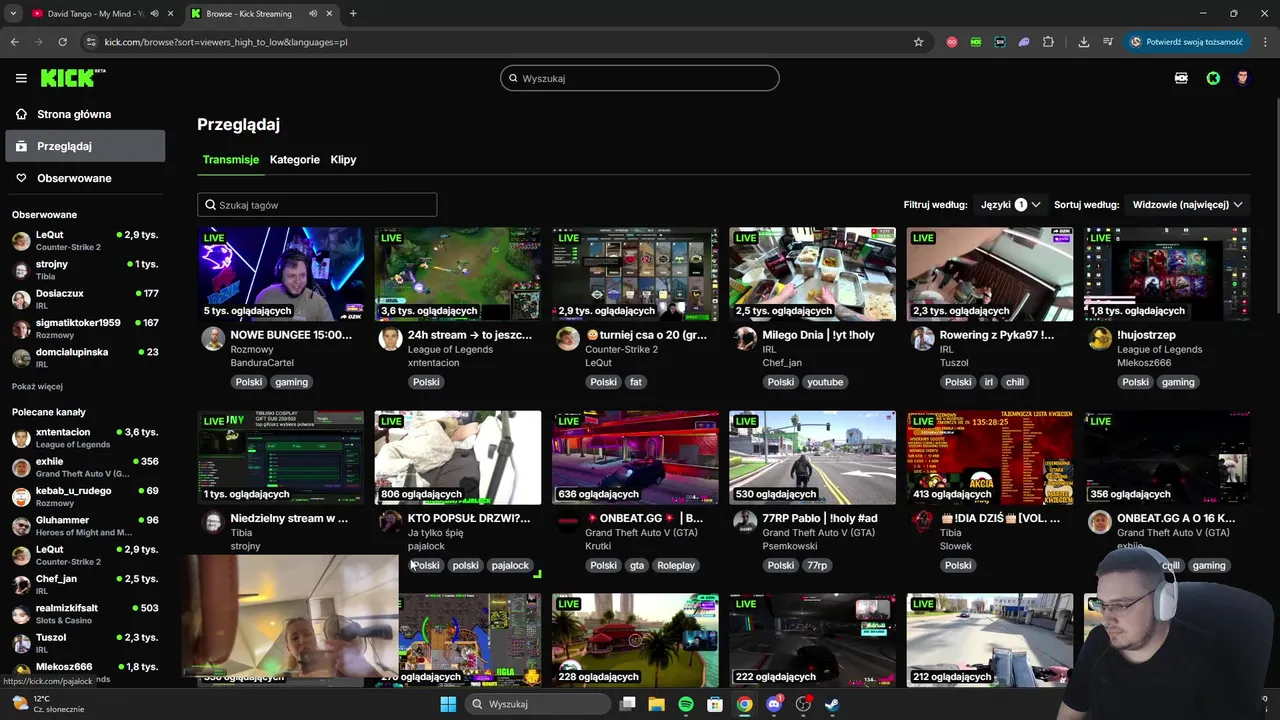
Task: Open the Miłego Dnia stream thumbnail
Action: click(812, 274)
